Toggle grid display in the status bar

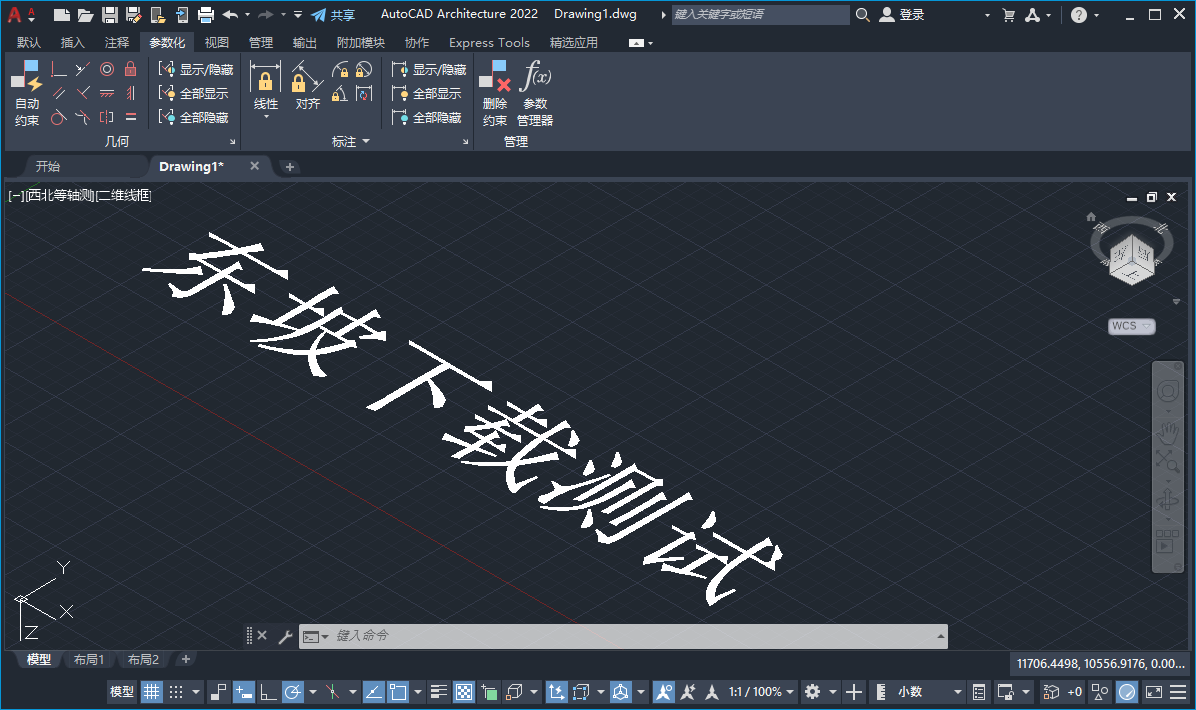[x=151, y=691]
